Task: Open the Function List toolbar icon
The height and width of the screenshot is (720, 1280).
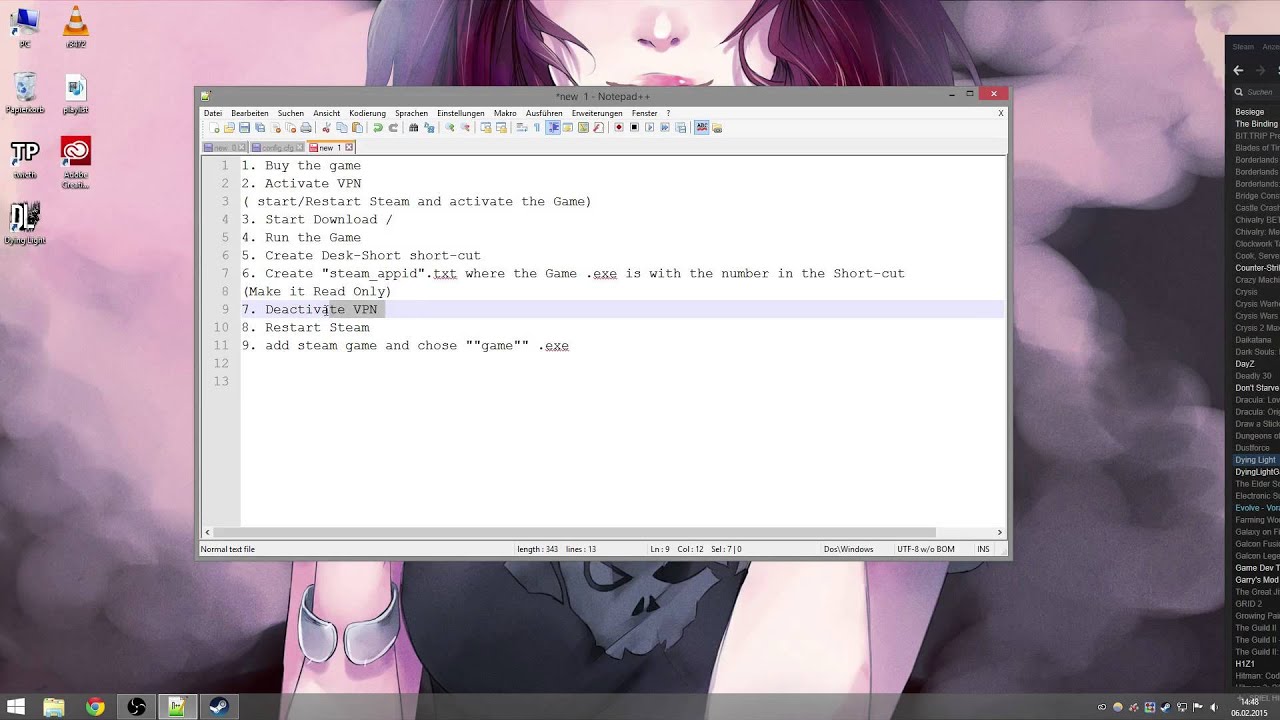Action: tap(599, 127)
